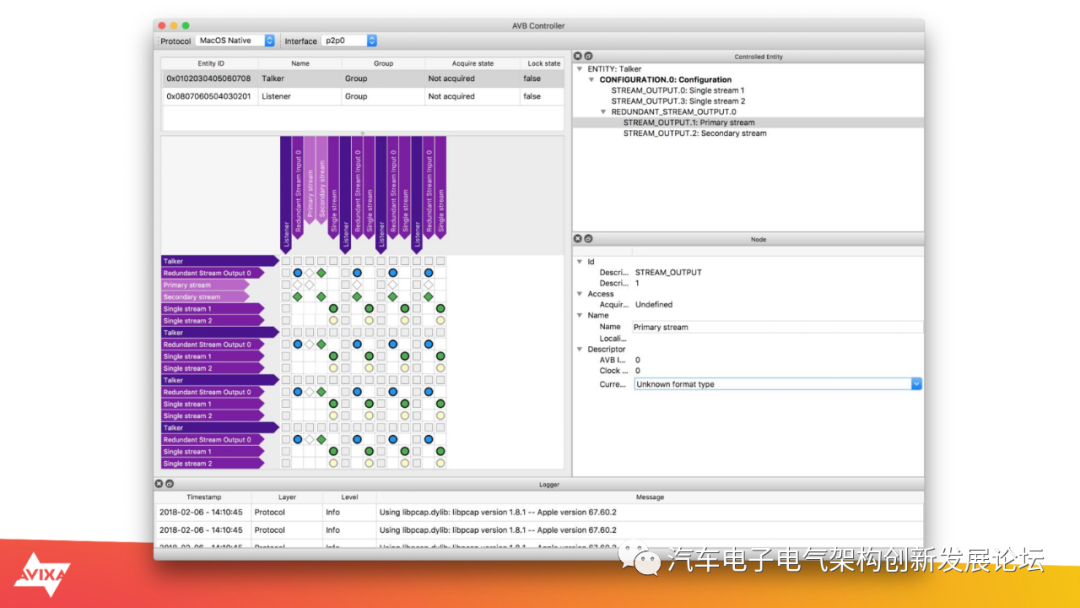
Task: Click the Name field containing Primary stream
Action: pyautogui.click(x=776, y=327)
